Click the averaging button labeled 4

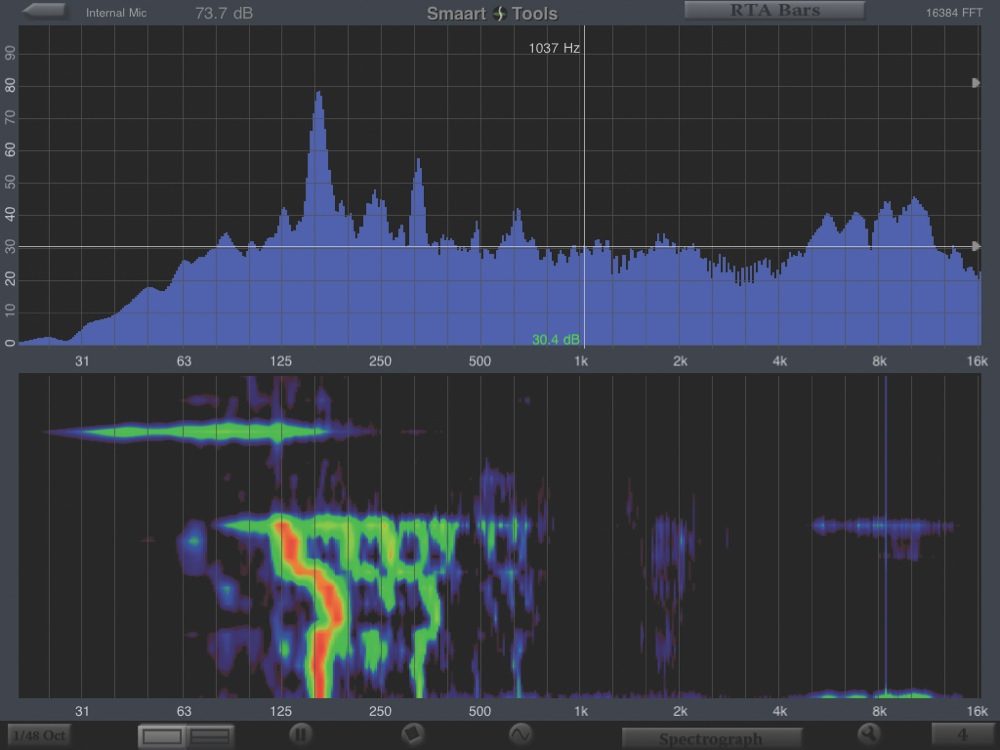coord(962,735)
